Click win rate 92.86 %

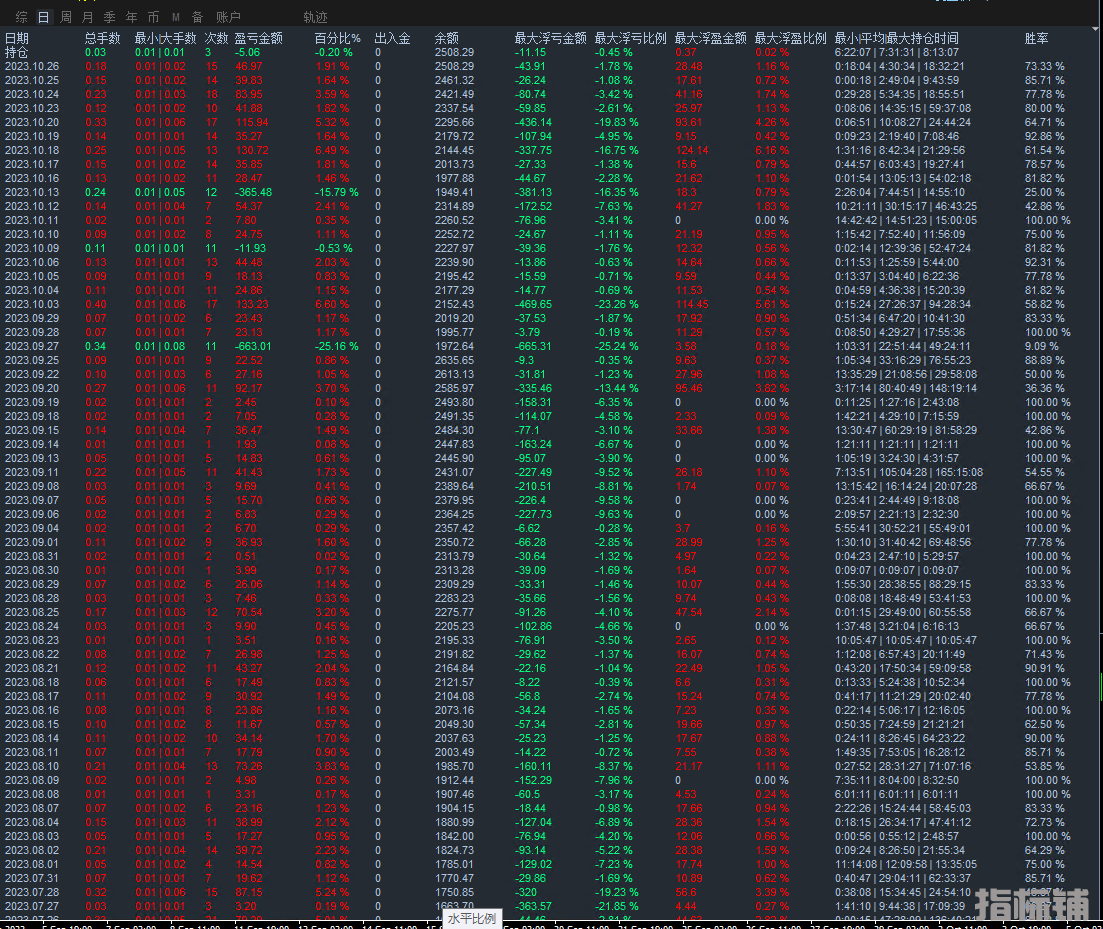coord(1045,136)
